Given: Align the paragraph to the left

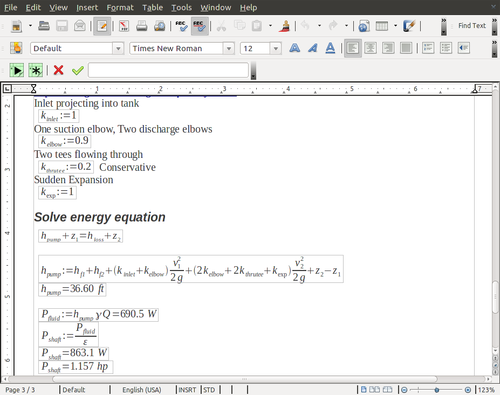Looking at the screenshot, I should tap(353, 48).
